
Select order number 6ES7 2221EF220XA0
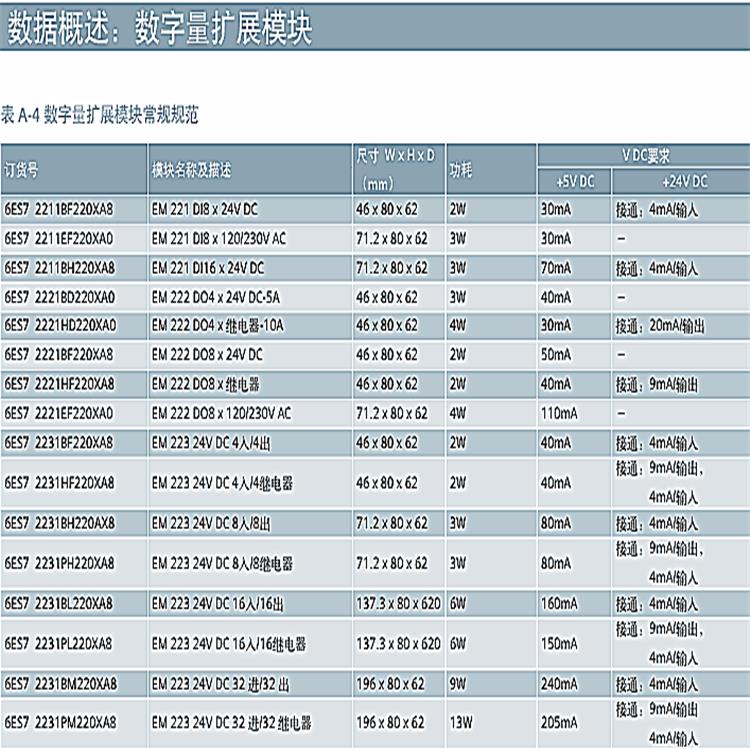(x=59, y=413)
